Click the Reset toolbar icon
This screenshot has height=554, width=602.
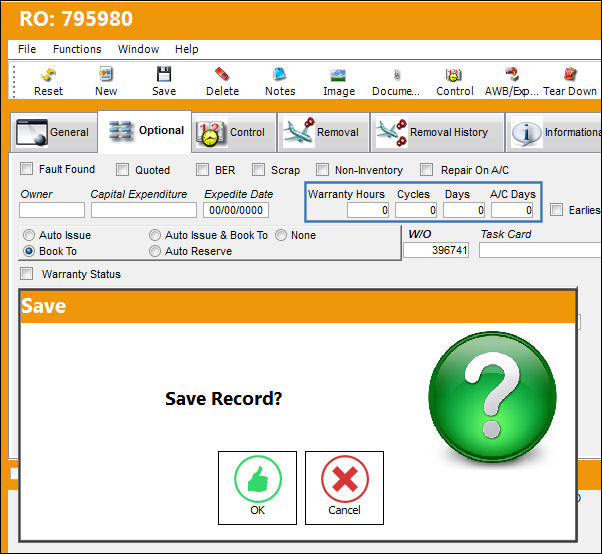click(x=48, y=74)
